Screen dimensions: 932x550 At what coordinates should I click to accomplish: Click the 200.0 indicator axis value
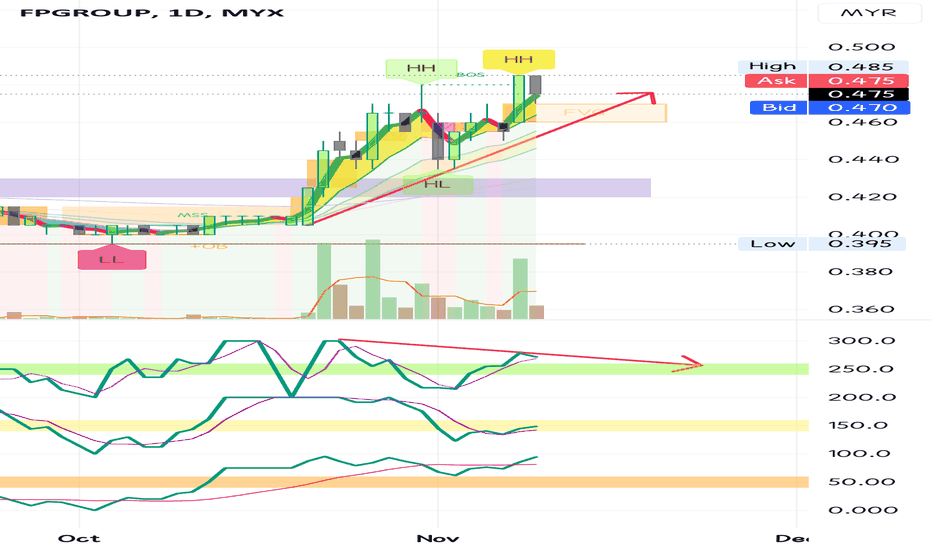pyautogui.click(x=861, y=397)
